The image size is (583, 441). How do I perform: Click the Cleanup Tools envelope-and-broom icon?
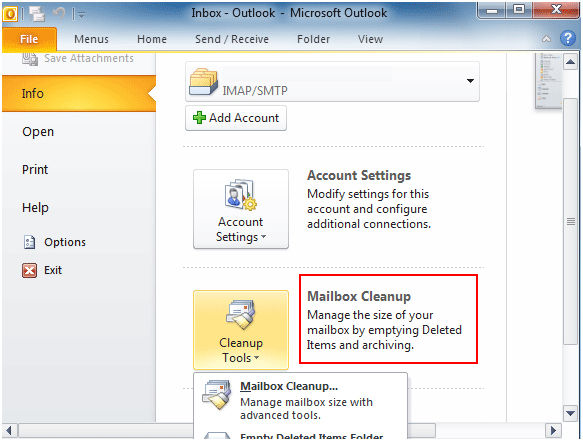241,315
